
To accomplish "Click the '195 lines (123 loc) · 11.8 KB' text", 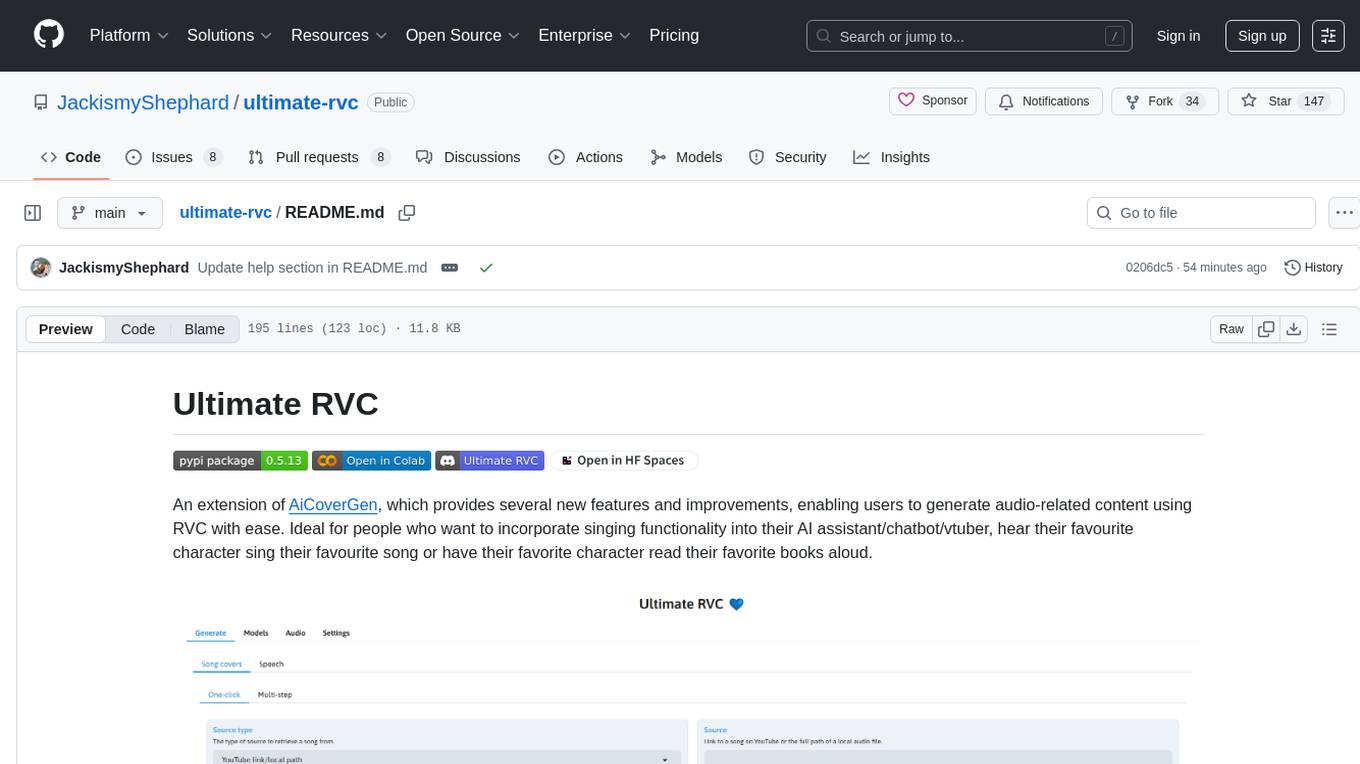I will (354, 329).
